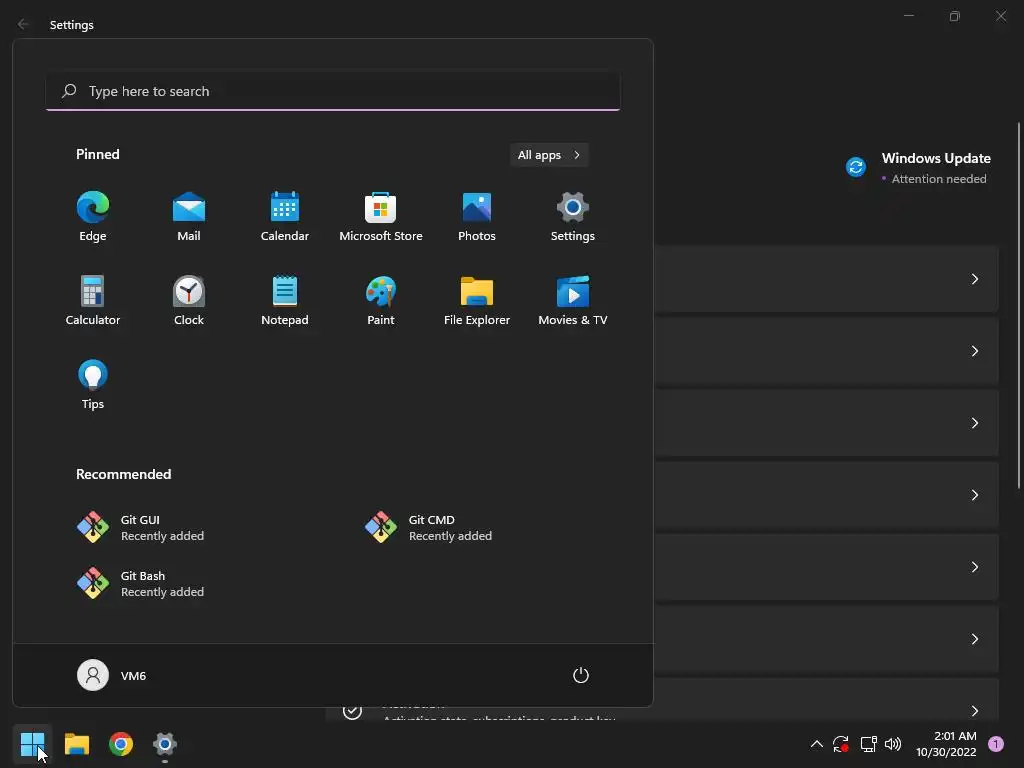Click the power button in Start menu
The height and width of the screenshot is (768, 1024).
pos(581,675)
